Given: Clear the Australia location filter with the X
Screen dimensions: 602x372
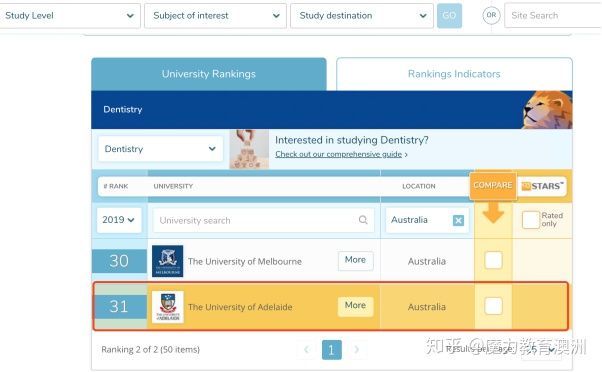Looking at the screenshot, I should pos(458,220).
